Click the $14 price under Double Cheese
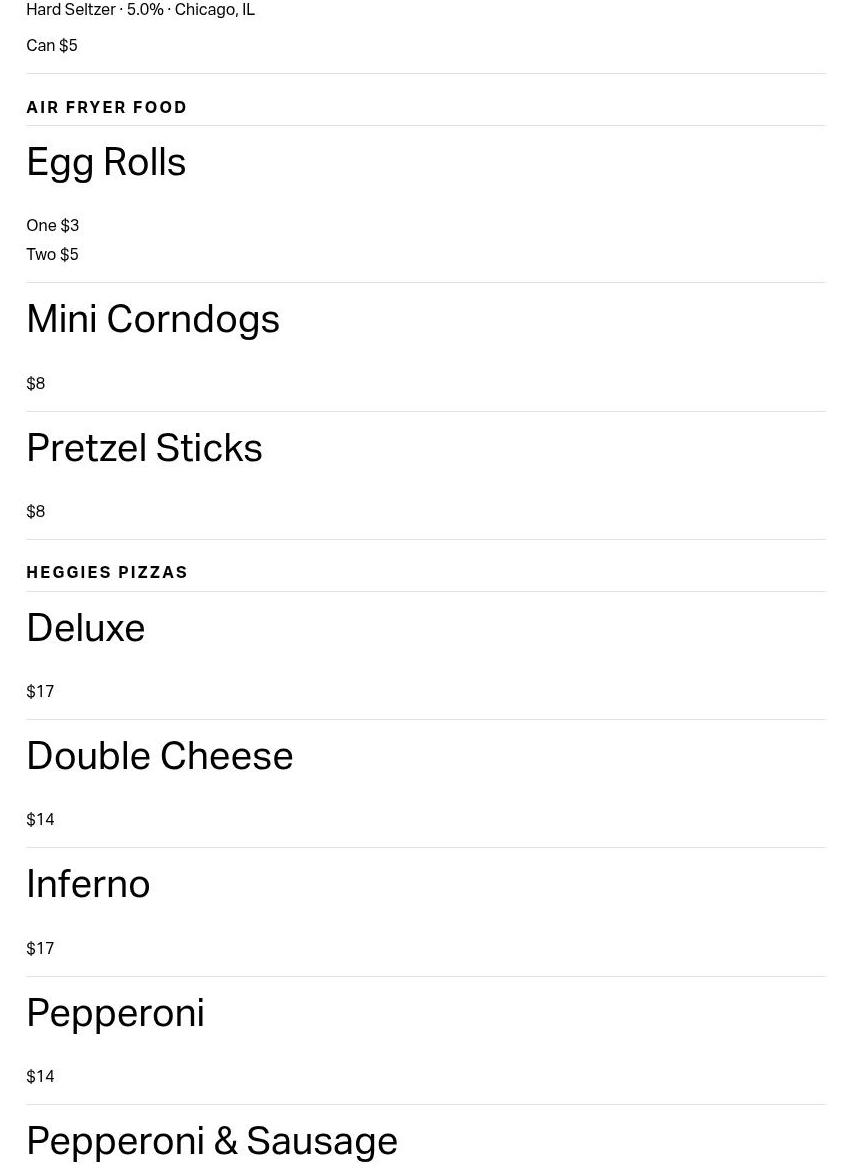Image resolution: width=850 pixels, height=1172 pixels. pyautogui.click(x=40, y=820)
